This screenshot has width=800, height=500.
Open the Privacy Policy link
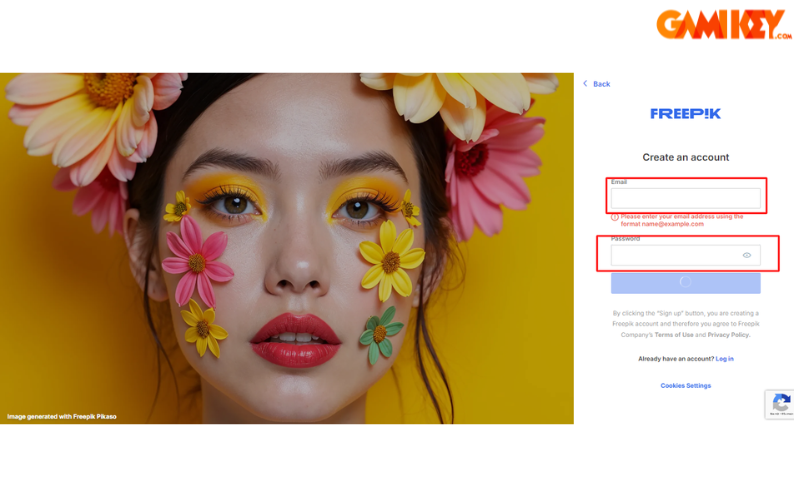click(728, 335)
